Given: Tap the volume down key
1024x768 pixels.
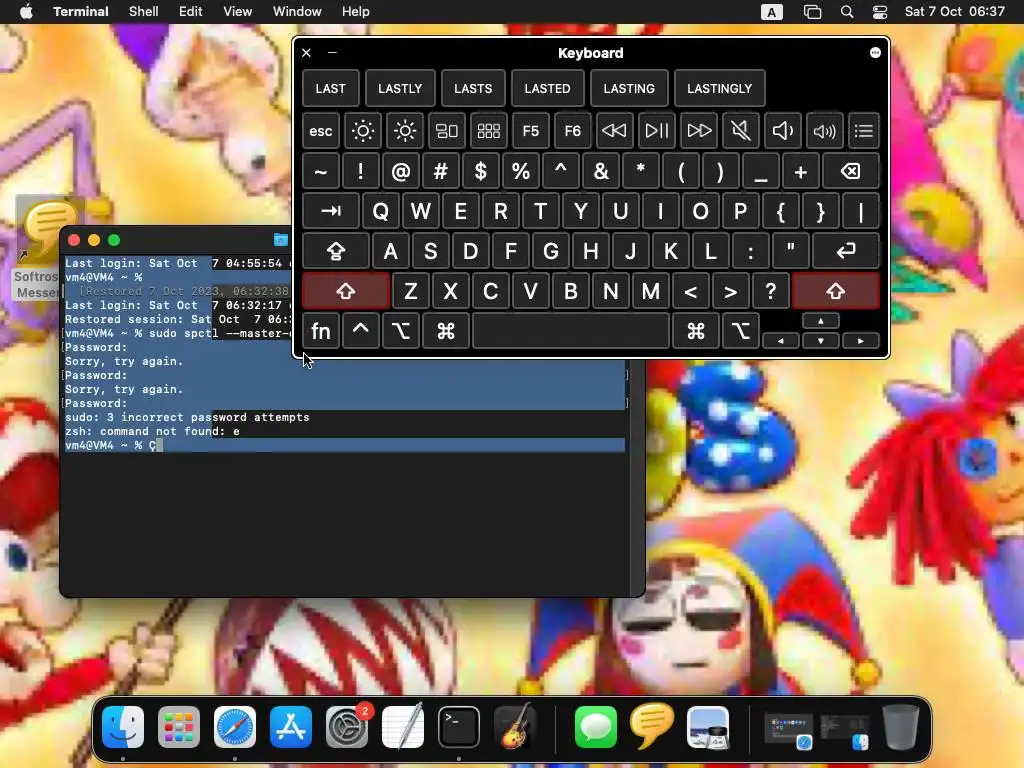Looking at the screenshot, I should (782, 131).
